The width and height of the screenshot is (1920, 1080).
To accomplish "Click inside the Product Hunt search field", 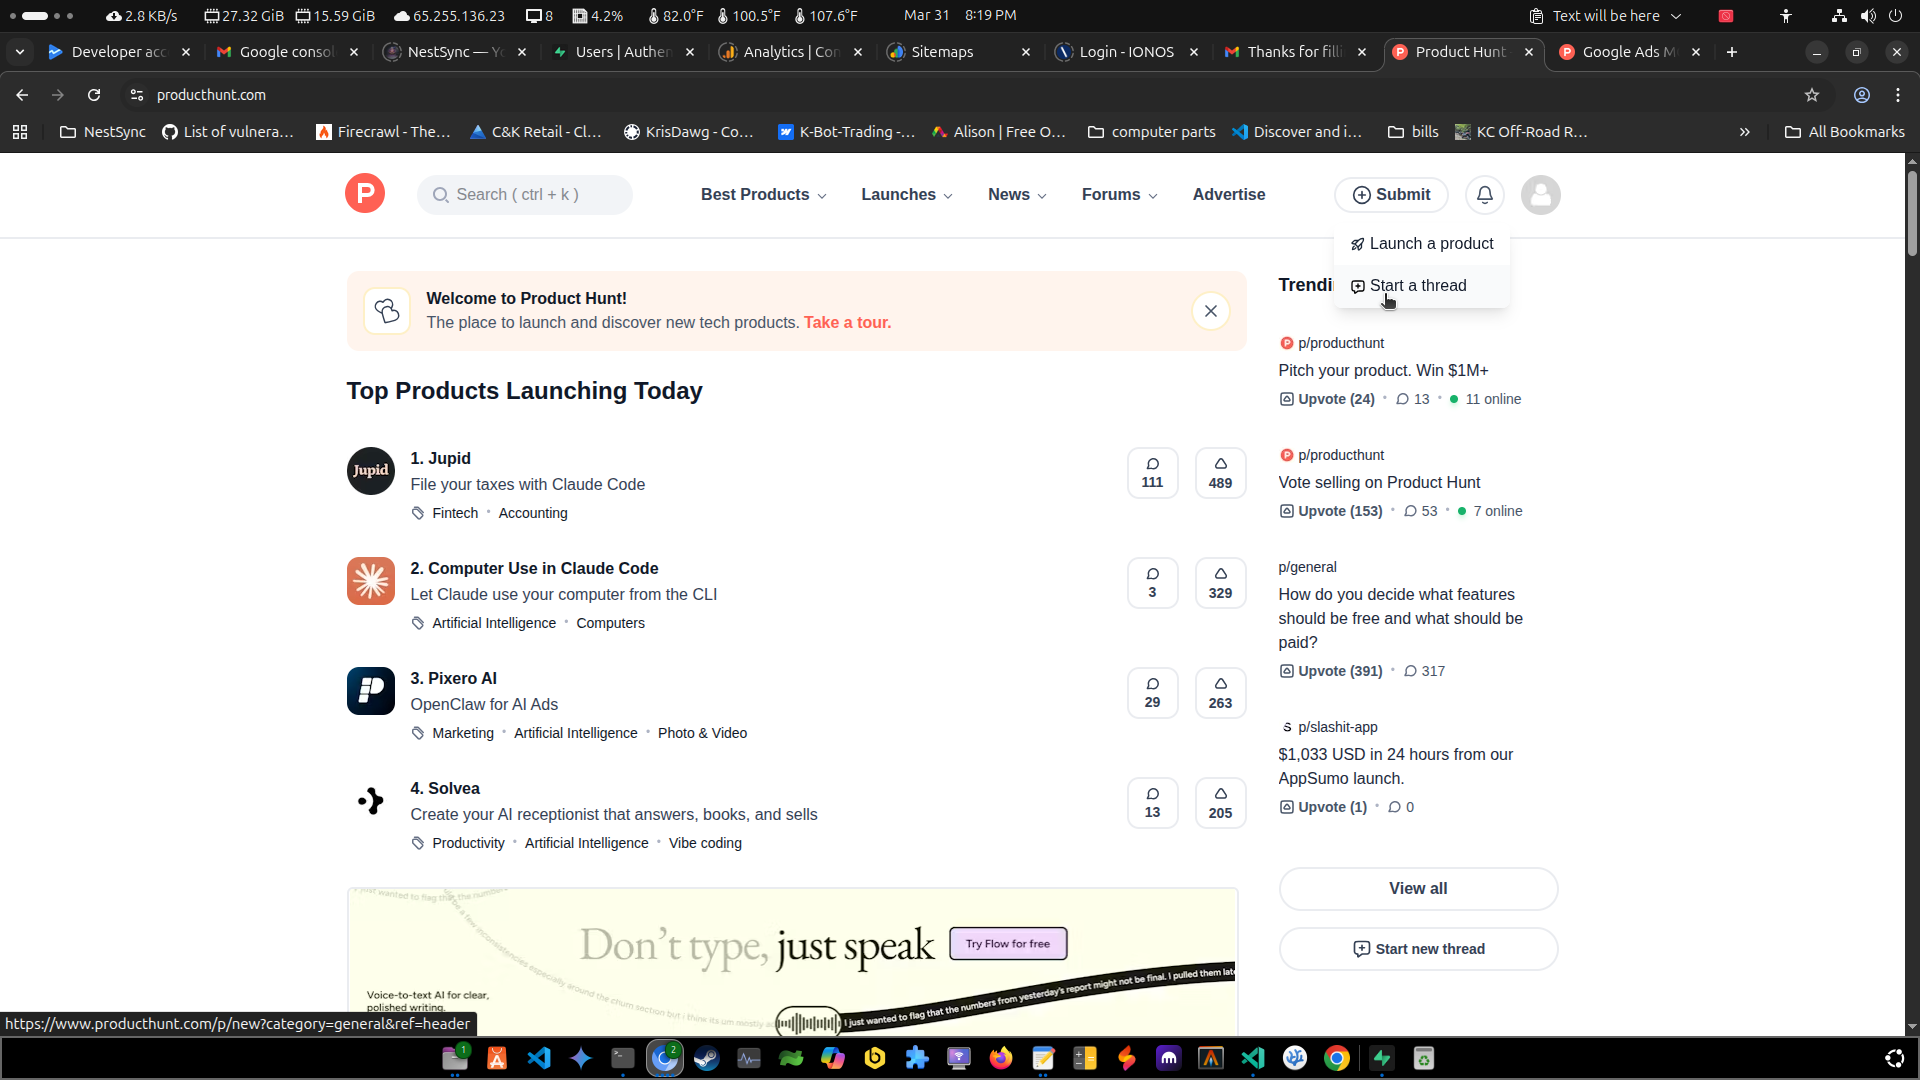I will click(524, 194).
